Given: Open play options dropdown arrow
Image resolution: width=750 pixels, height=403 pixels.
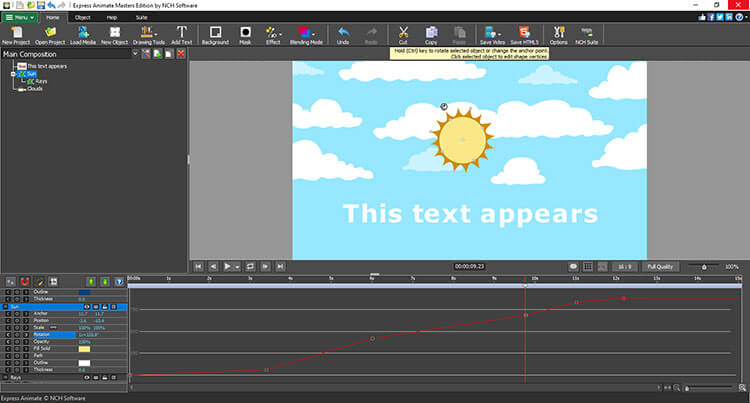Looking at the screenshot, I should (x=237, y=267).
